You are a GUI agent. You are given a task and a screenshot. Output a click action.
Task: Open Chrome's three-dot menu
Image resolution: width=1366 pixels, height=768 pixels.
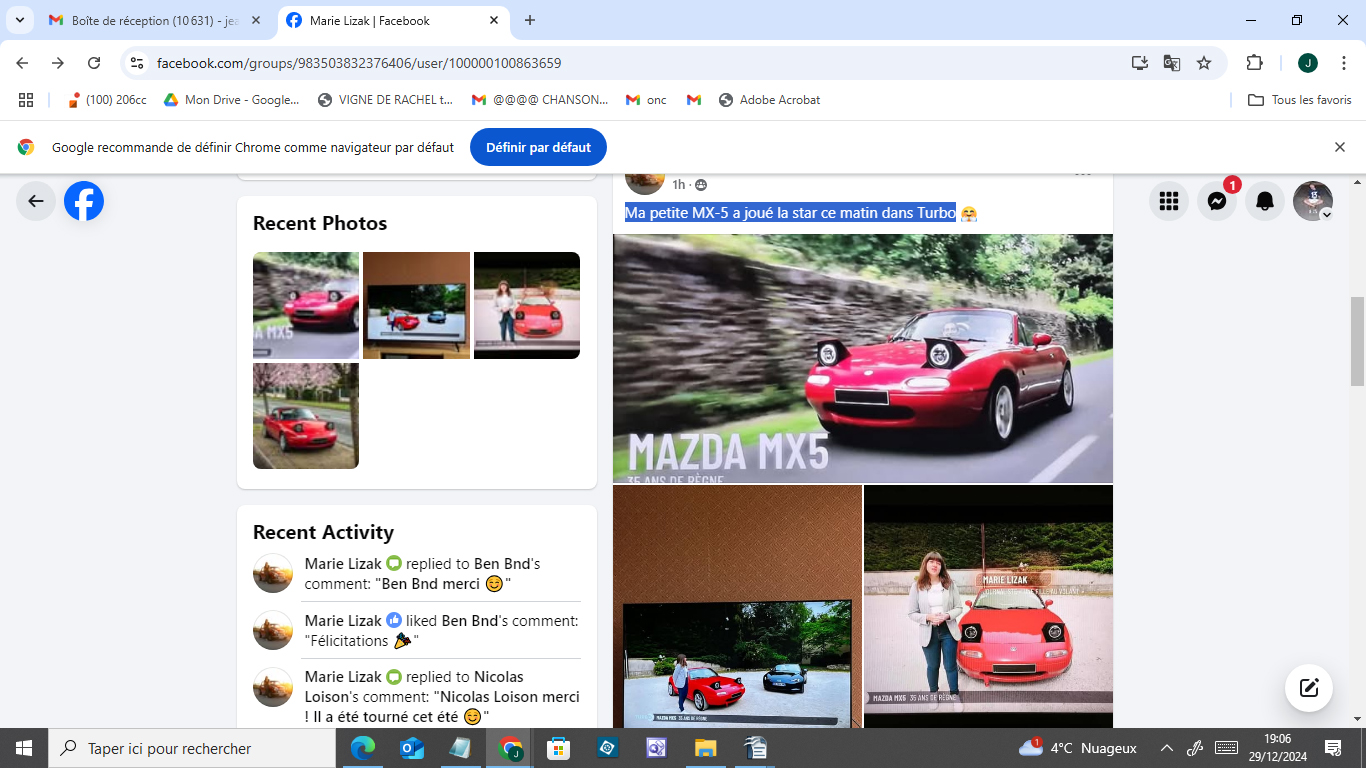point(1343,63)
